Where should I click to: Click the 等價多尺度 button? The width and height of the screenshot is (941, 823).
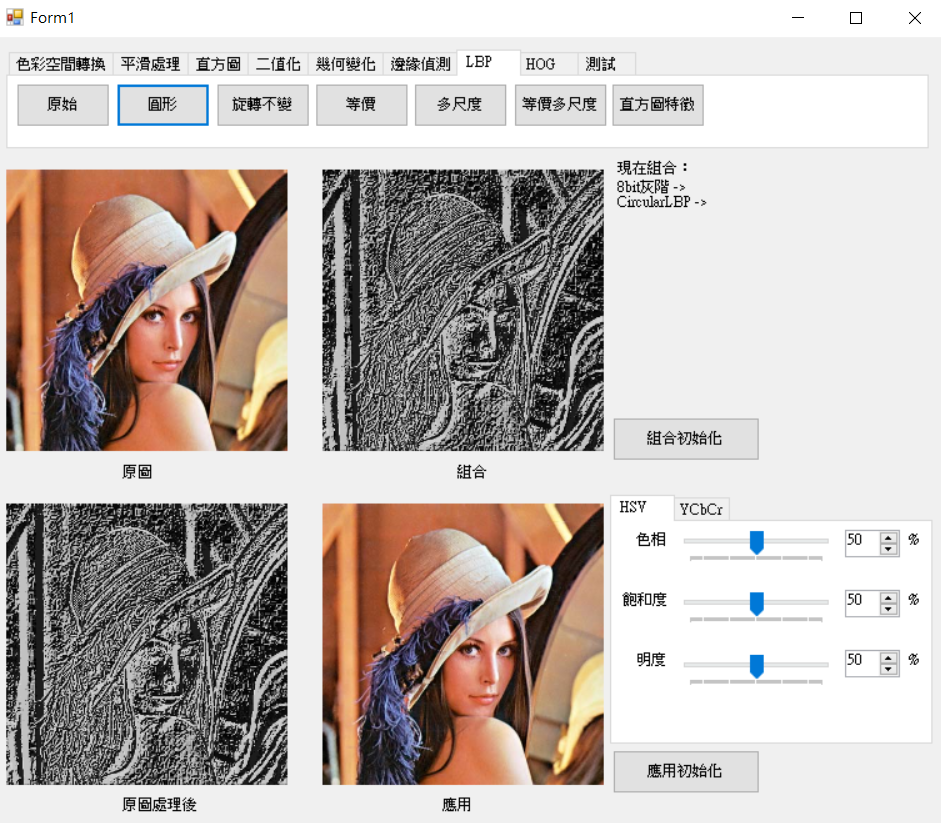(x=560, y=104)
